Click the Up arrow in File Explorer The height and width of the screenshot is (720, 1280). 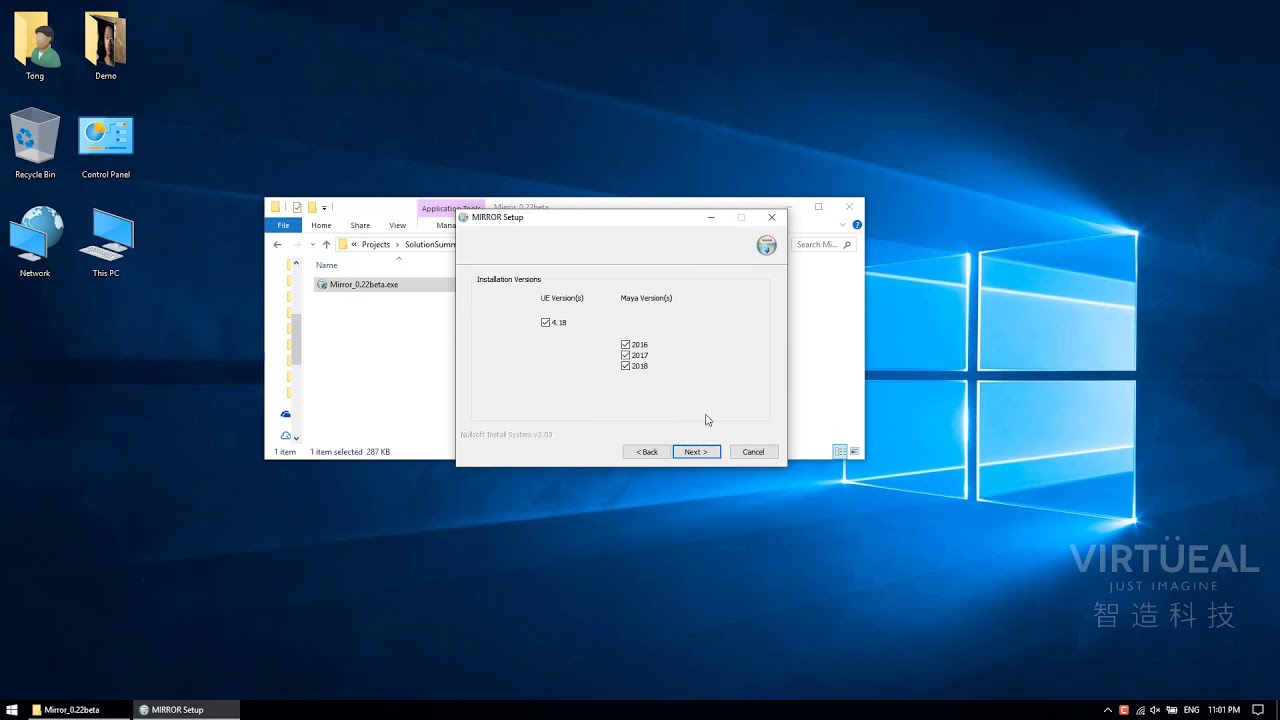326,244
